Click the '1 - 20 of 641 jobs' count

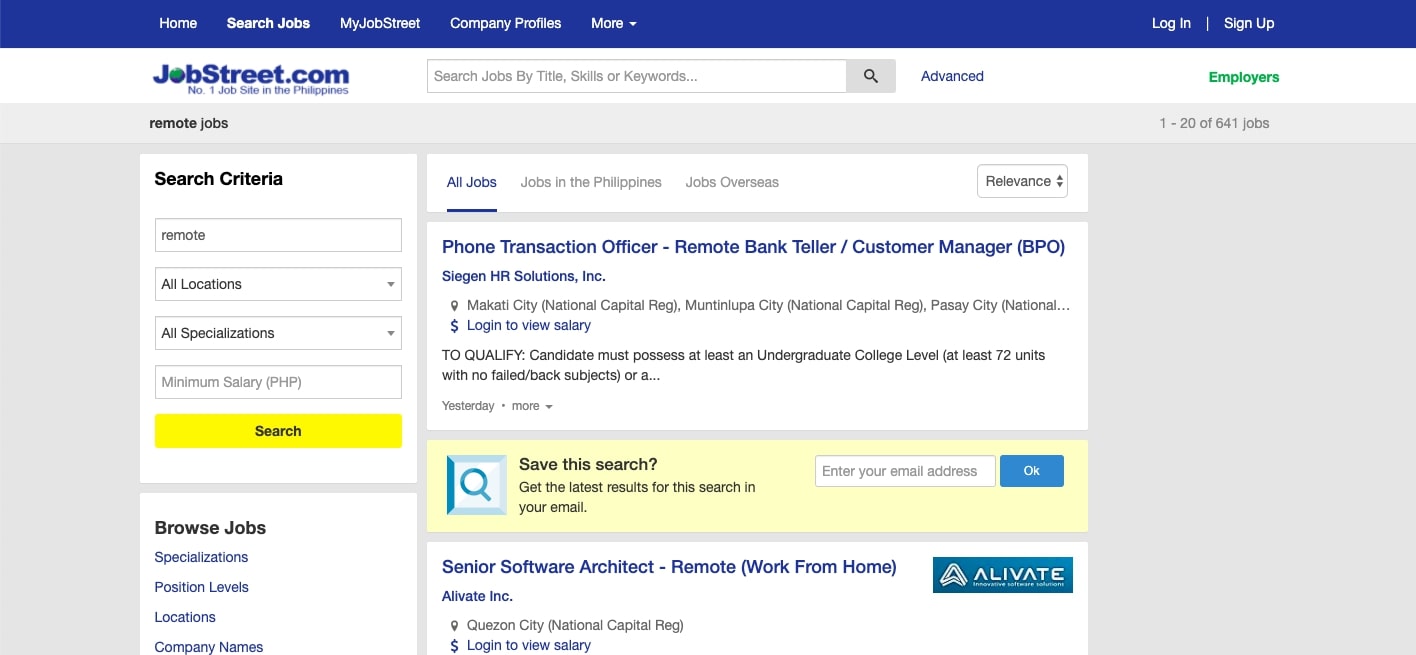[1214, 123]
